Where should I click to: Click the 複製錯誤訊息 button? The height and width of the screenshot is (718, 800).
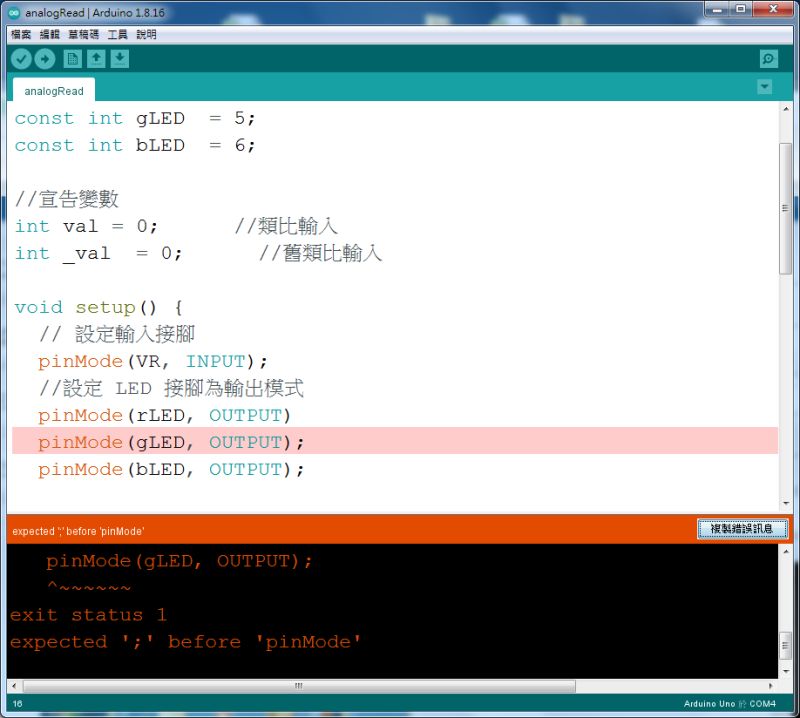[742, 530]
